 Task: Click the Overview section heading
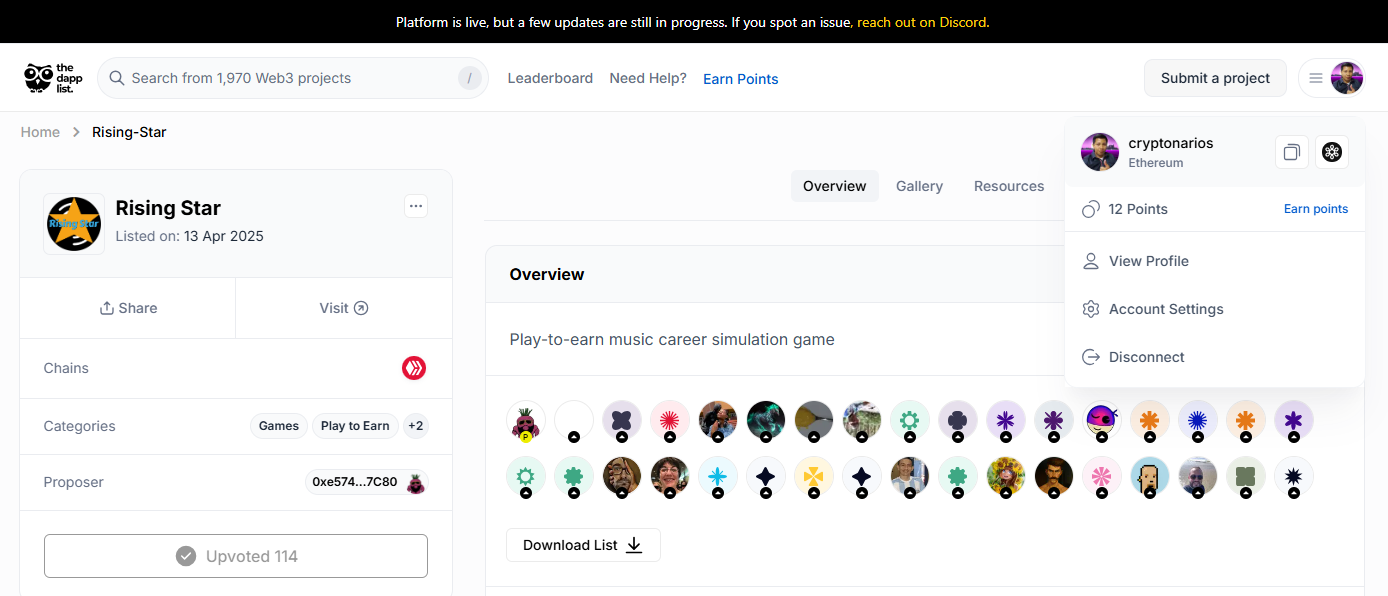(547, 274)
